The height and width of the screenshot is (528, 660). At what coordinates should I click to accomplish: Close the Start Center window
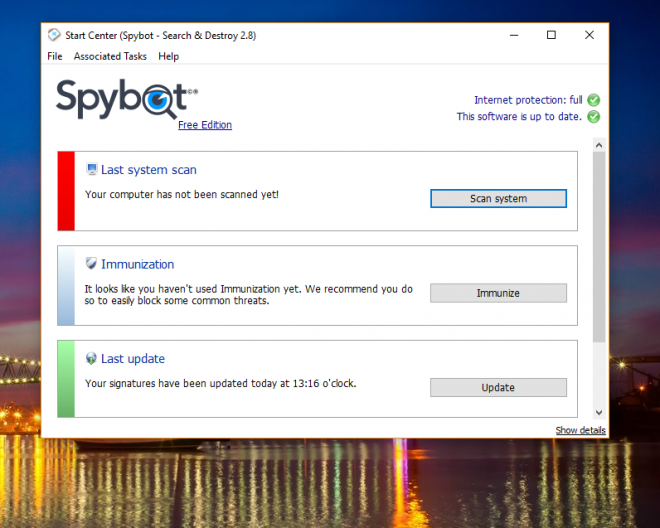[589, 35]
